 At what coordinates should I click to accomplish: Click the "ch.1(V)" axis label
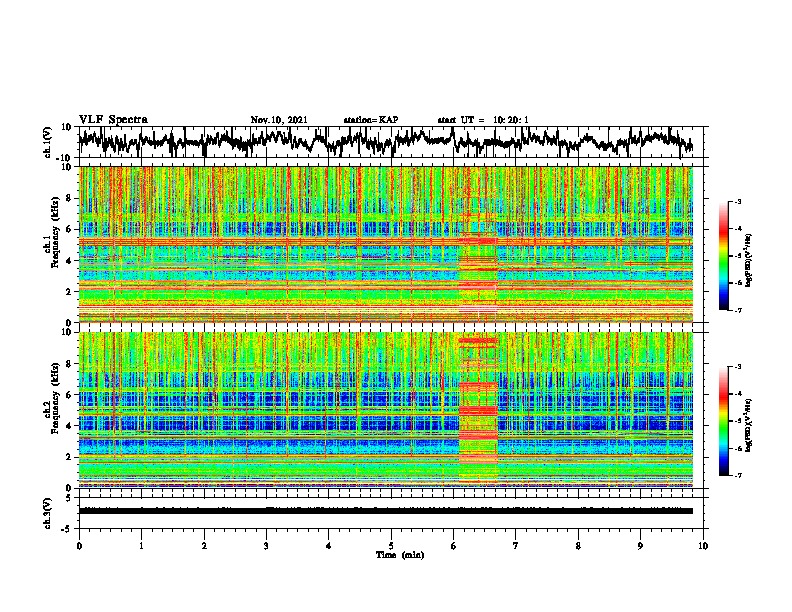click(48, 142)
